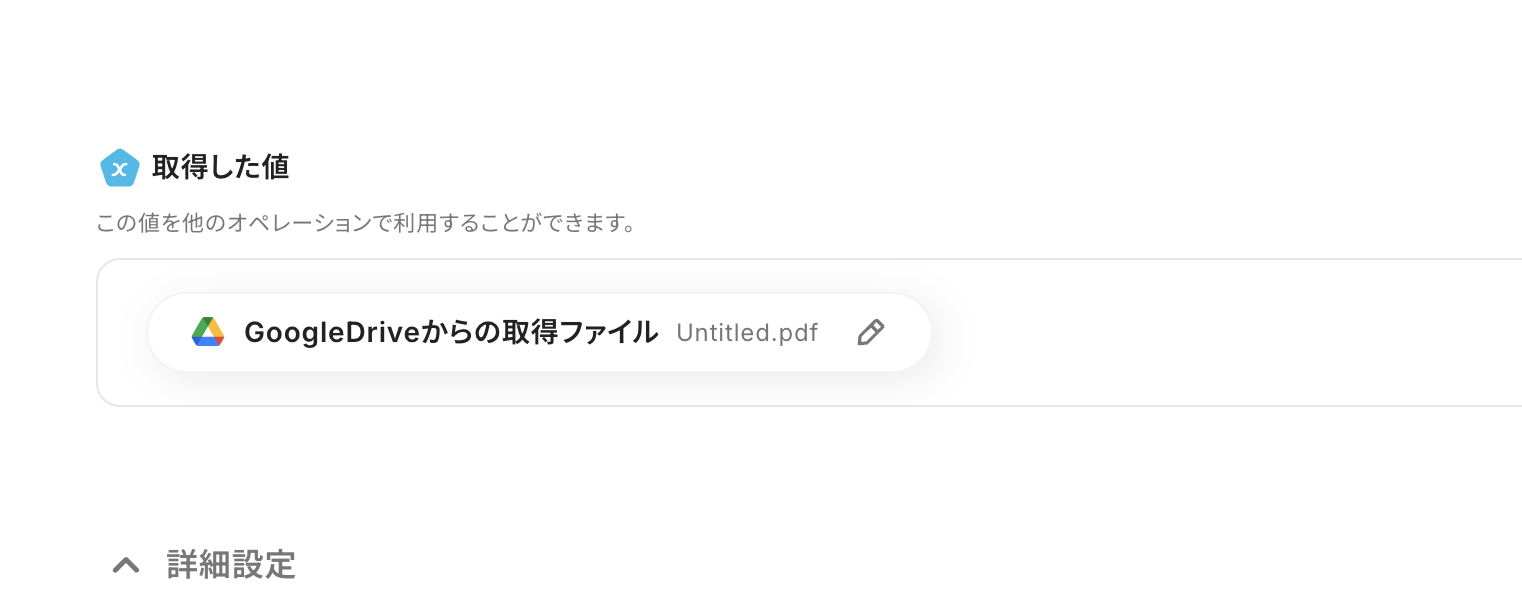Click the gray upward caret next to 詳細設定
This screenshot has width=1522, height=596.
(x=126, y=565)
